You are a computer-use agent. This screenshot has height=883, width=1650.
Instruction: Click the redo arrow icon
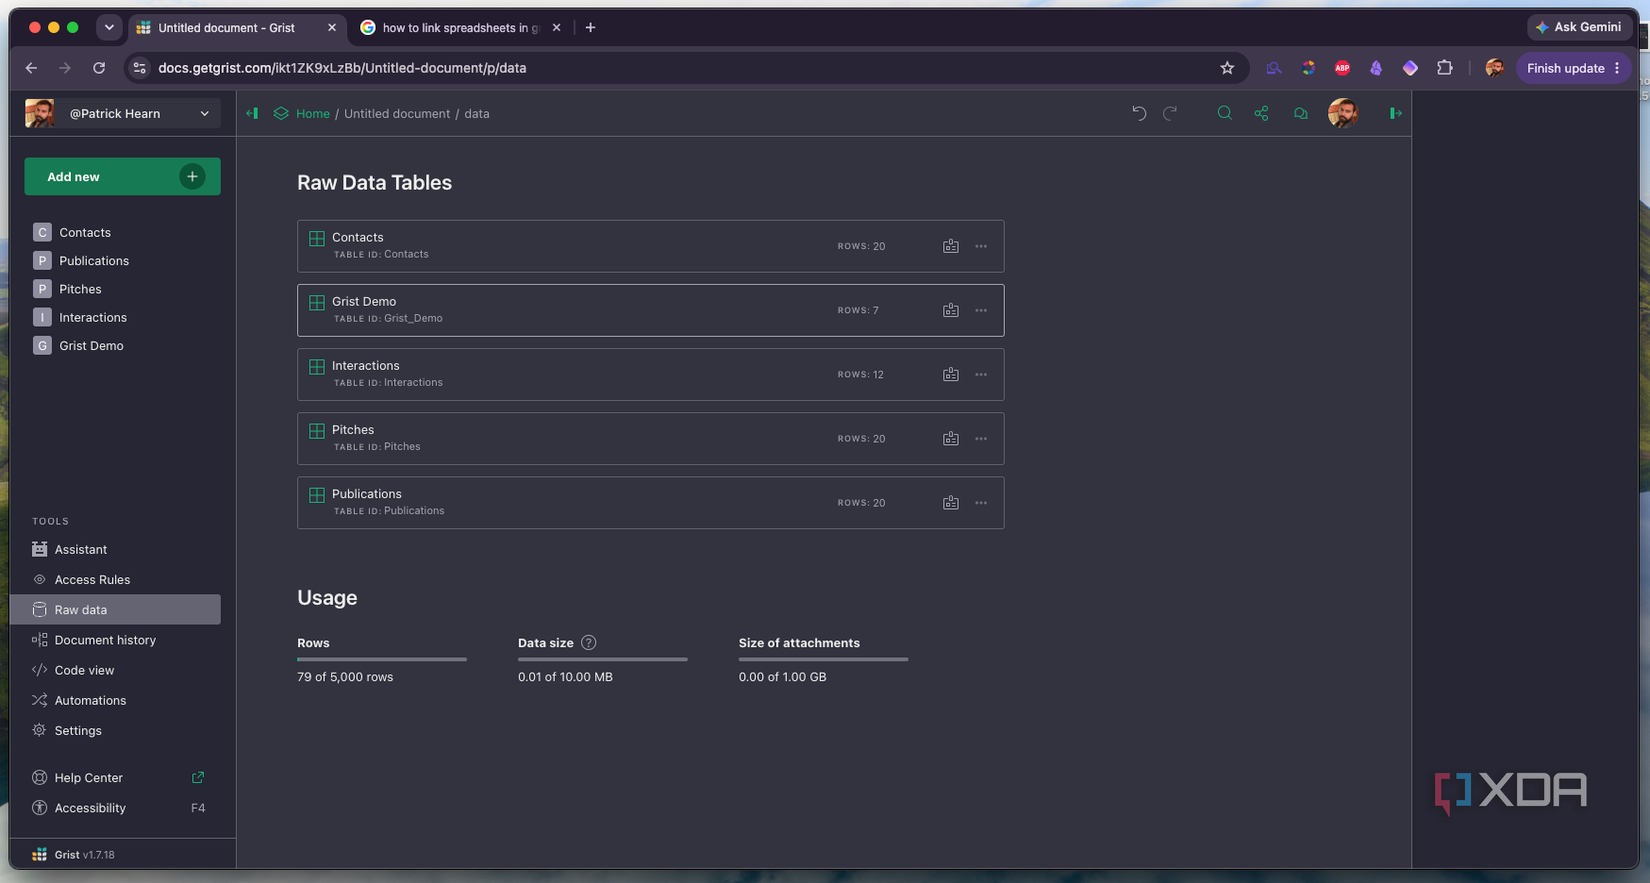1170,113
